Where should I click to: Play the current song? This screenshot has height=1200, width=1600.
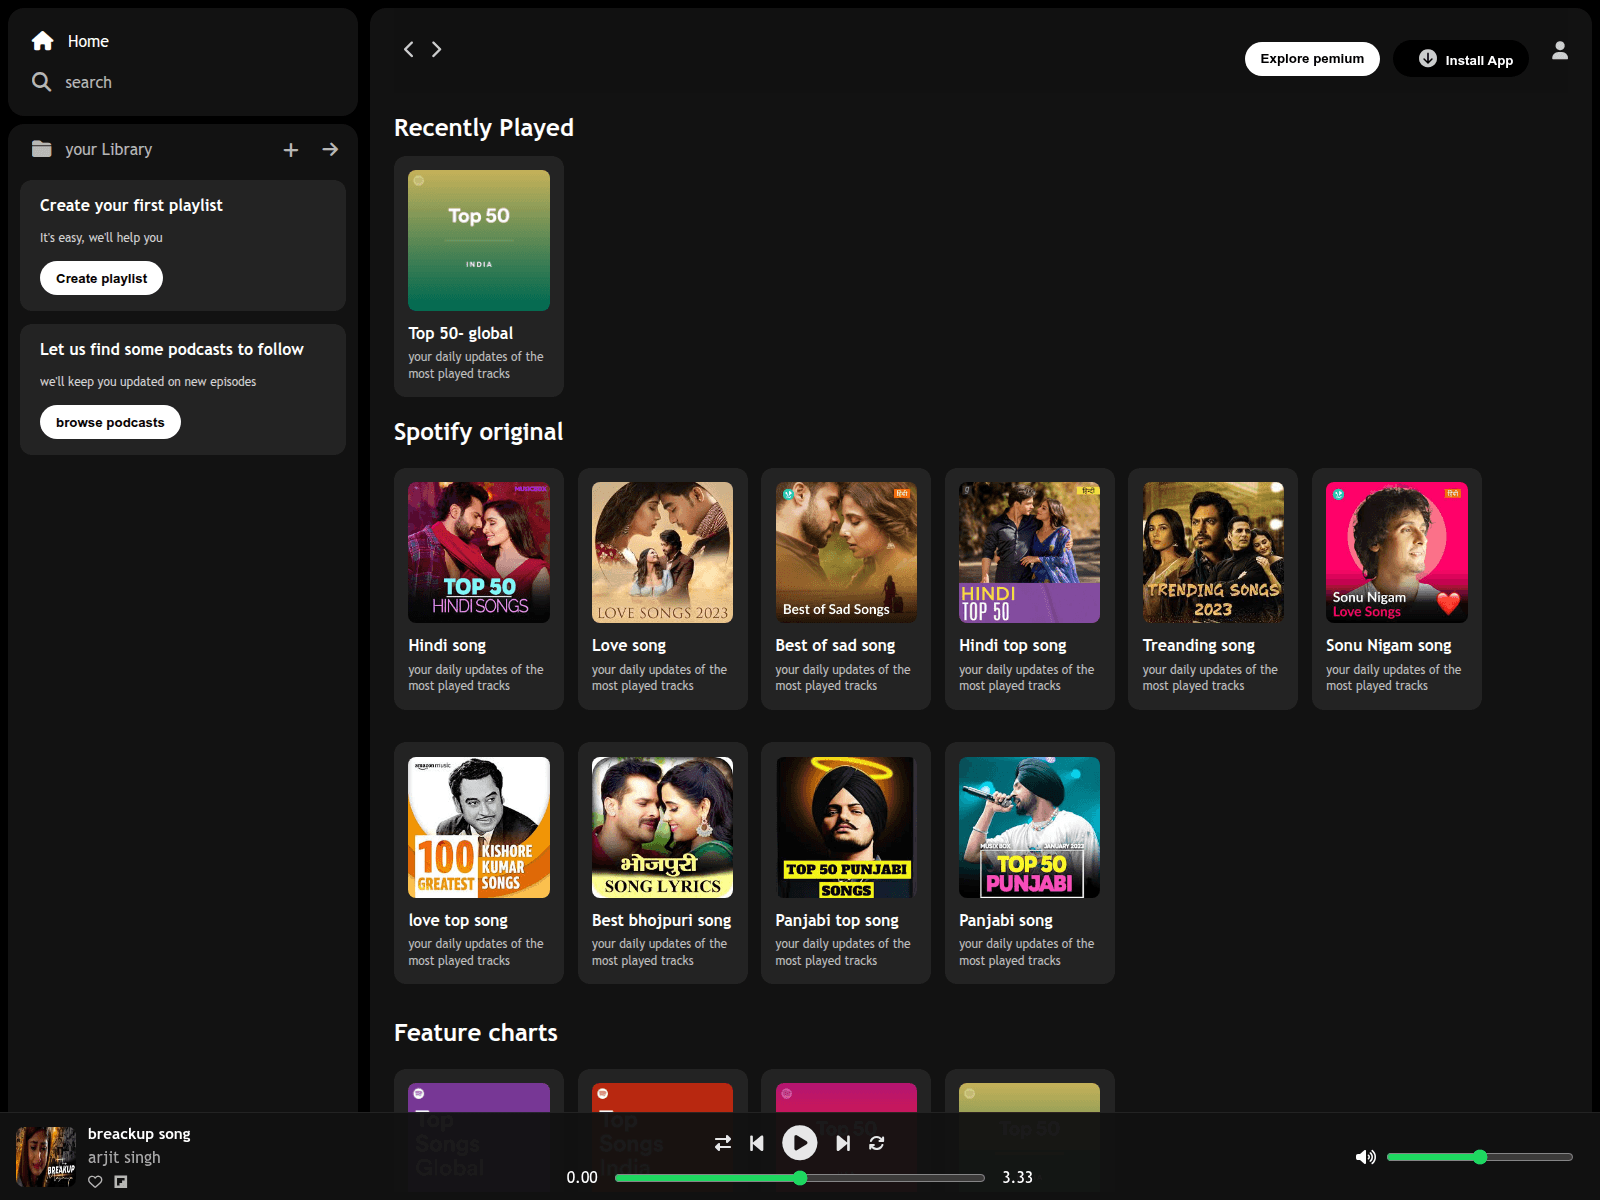[799, 1142]
